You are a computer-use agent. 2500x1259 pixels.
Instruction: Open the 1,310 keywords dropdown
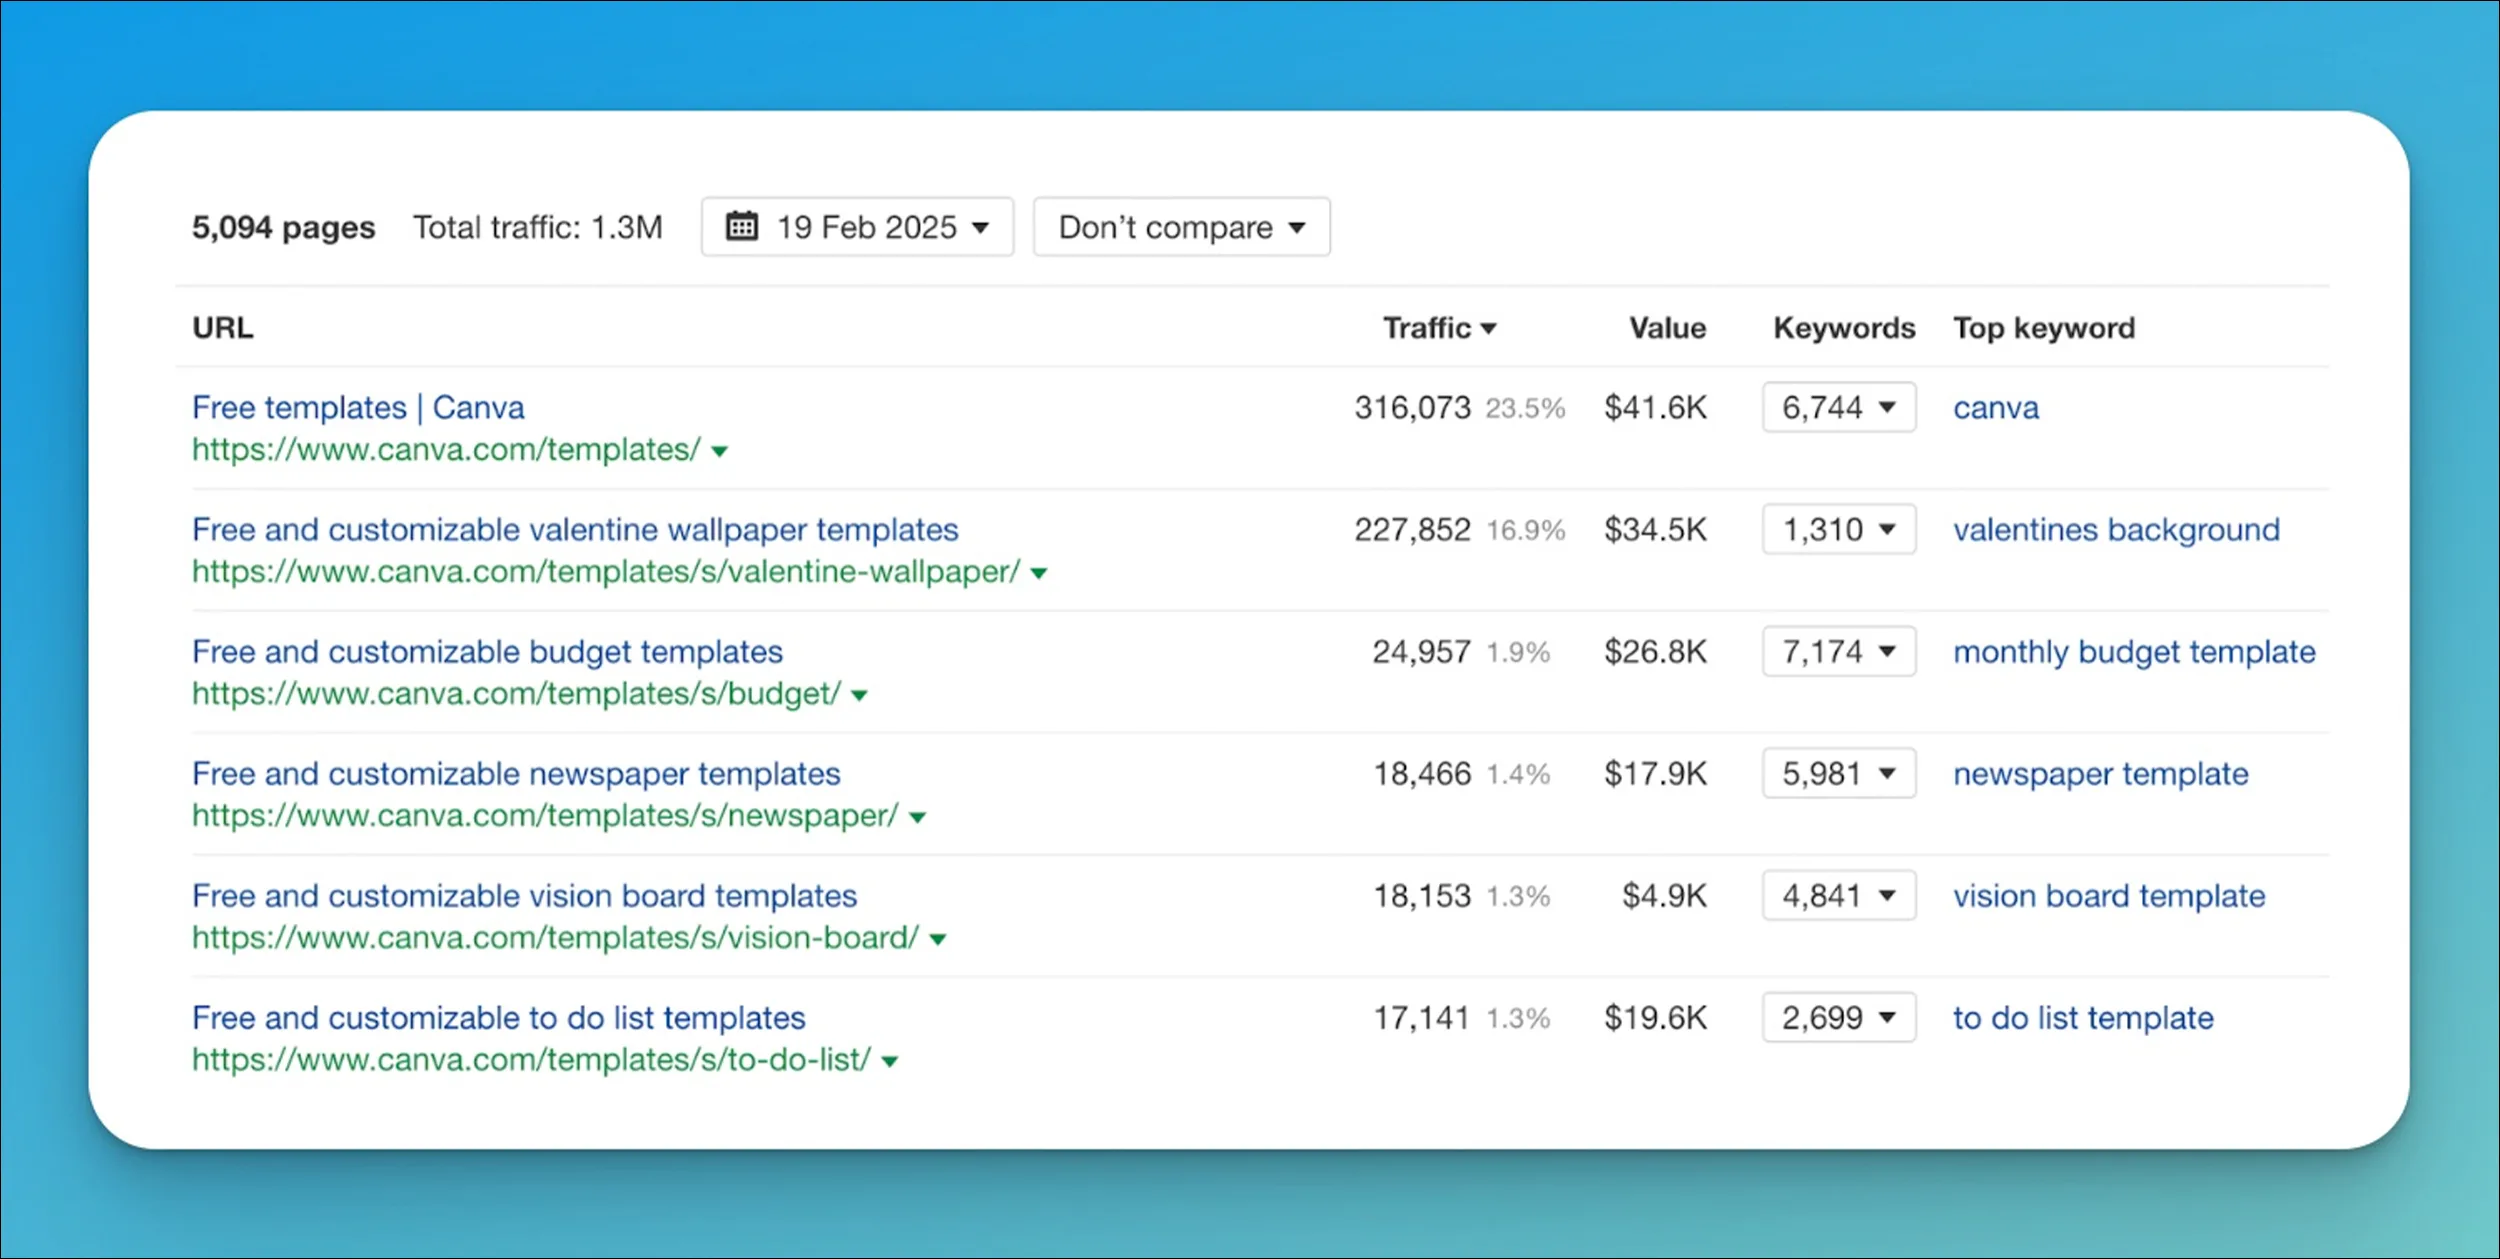(x=1839, y=529)
